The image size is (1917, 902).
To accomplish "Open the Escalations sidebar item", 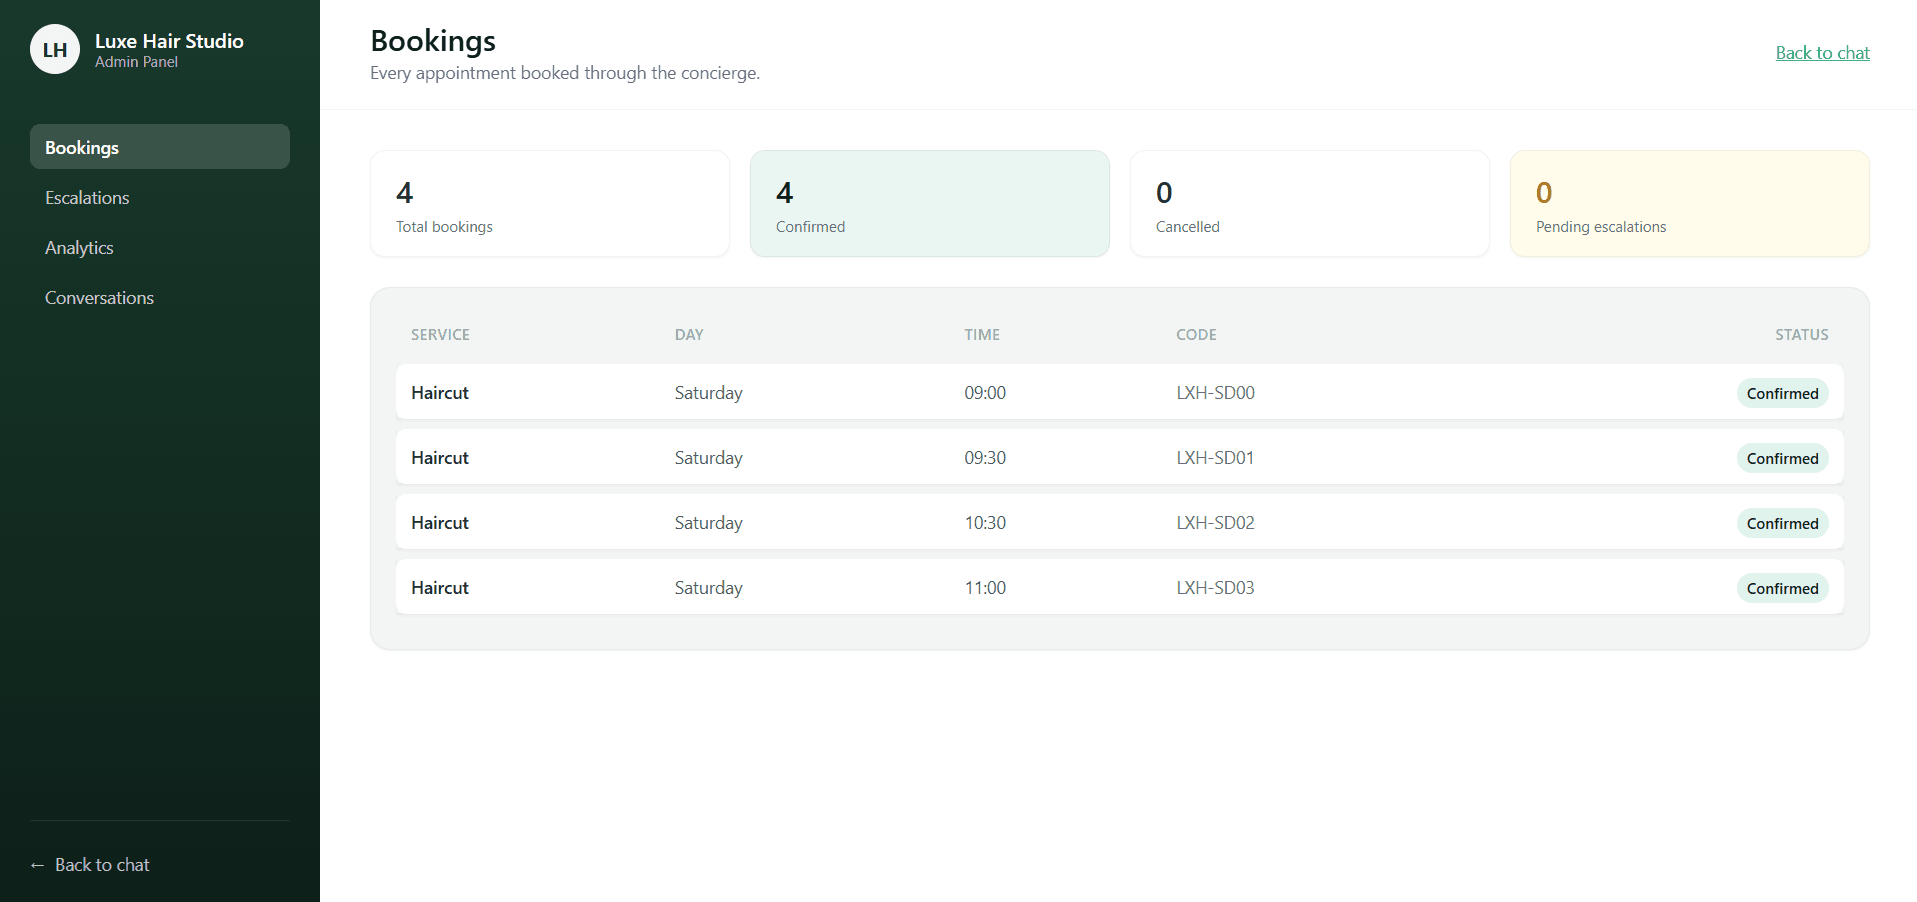I will (160, 197).
